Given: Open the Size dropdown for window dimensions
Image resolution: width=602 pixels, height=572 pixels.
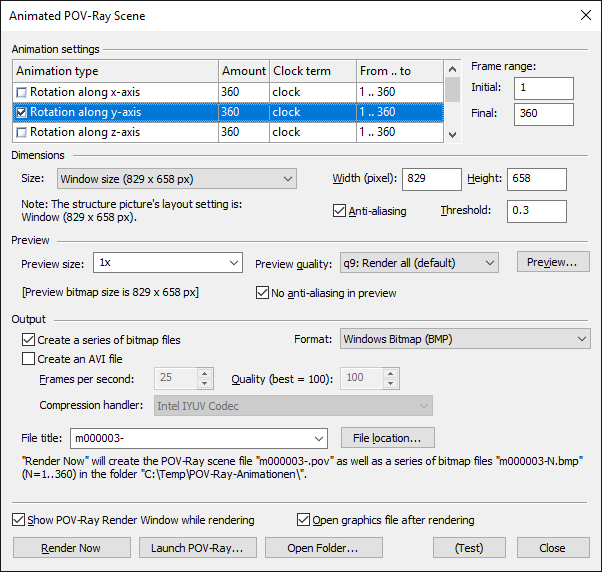Looking at the screenshot, I should click(176, 179).
